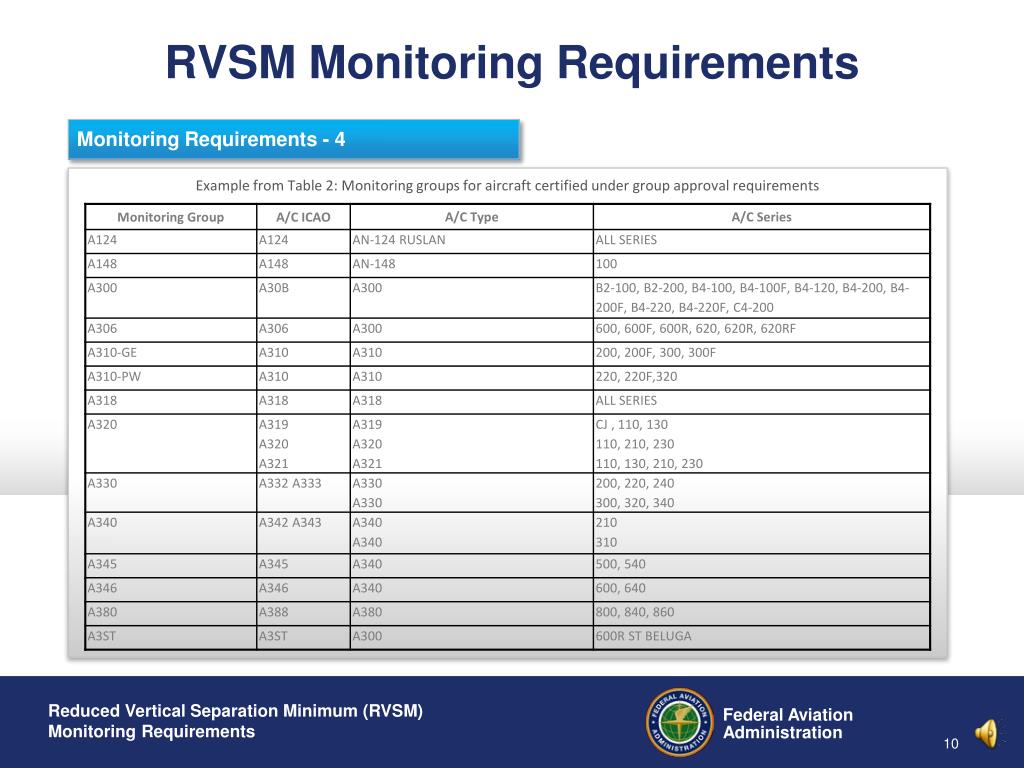This screenshot has width=1024, height=768.
Task: Click the speaker audio icon
Action: (987, 733)
